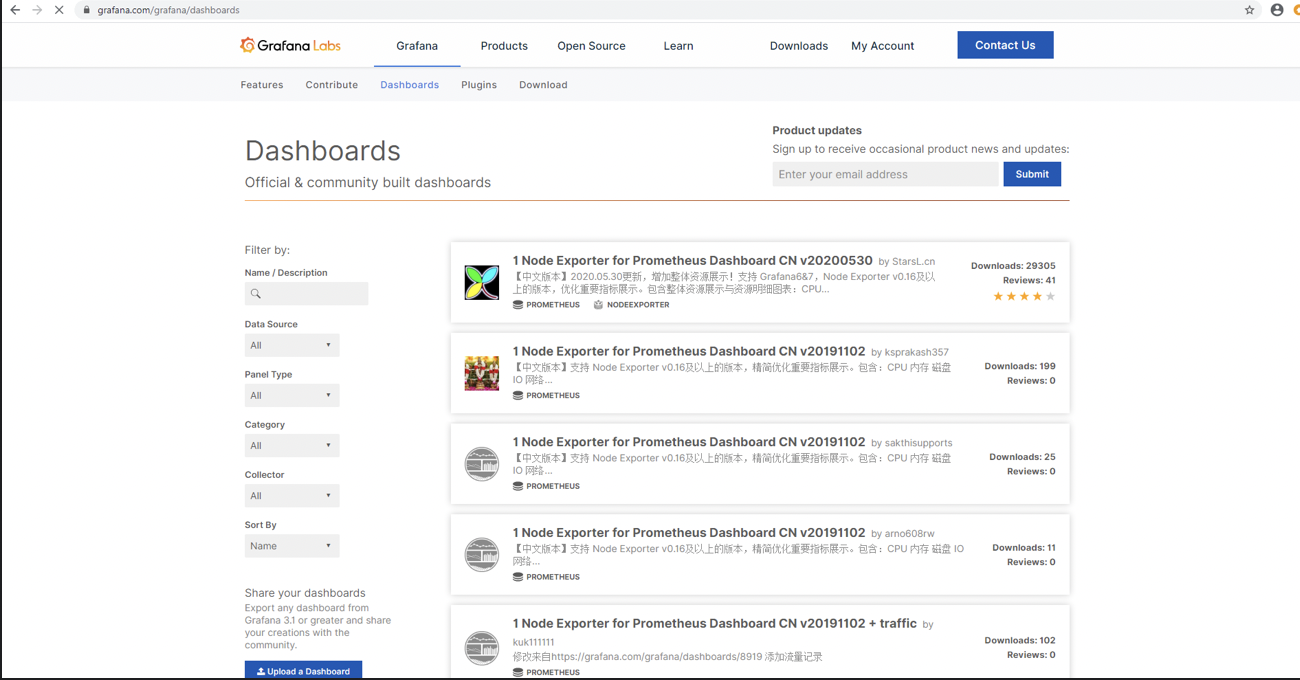Open the v20191102 dashboard by arno608rw
The image size is (1300, 680).
click(x=689, y=533)
